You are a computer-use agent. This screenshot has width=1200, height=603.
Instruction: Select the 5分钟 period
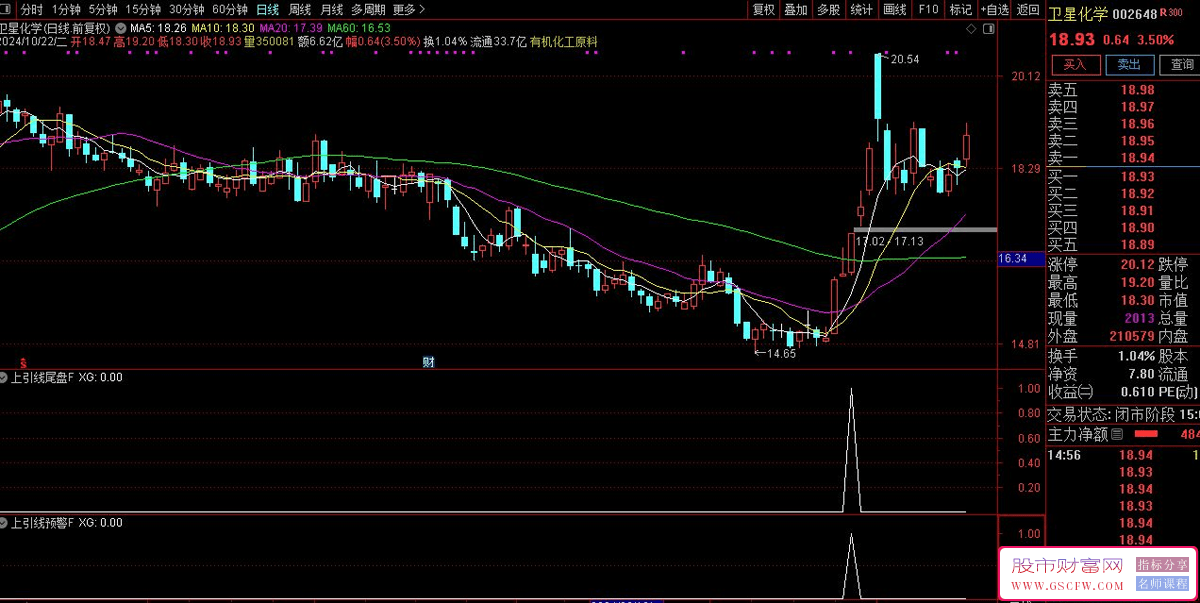point(103,9)
